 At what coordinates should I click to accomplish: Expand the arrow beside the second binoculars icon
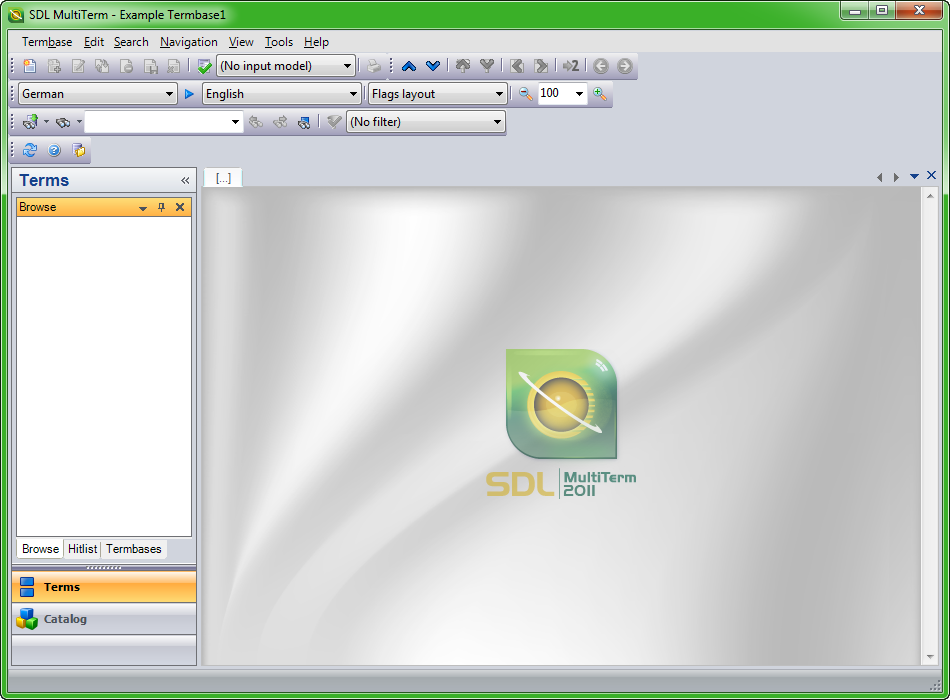pos(79,122)
